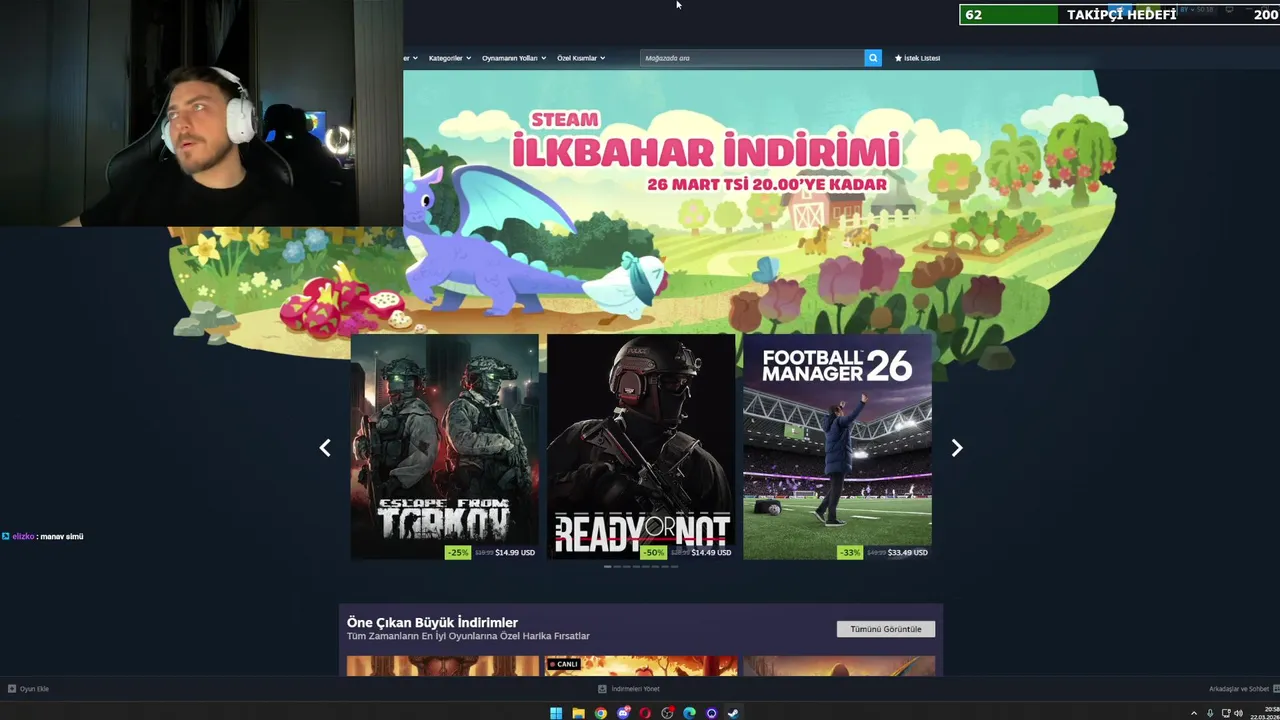The height and width of the screenshot is (720, 1280).
Task: Open the Escape from Tarkov game card
Action: [444, 447]
